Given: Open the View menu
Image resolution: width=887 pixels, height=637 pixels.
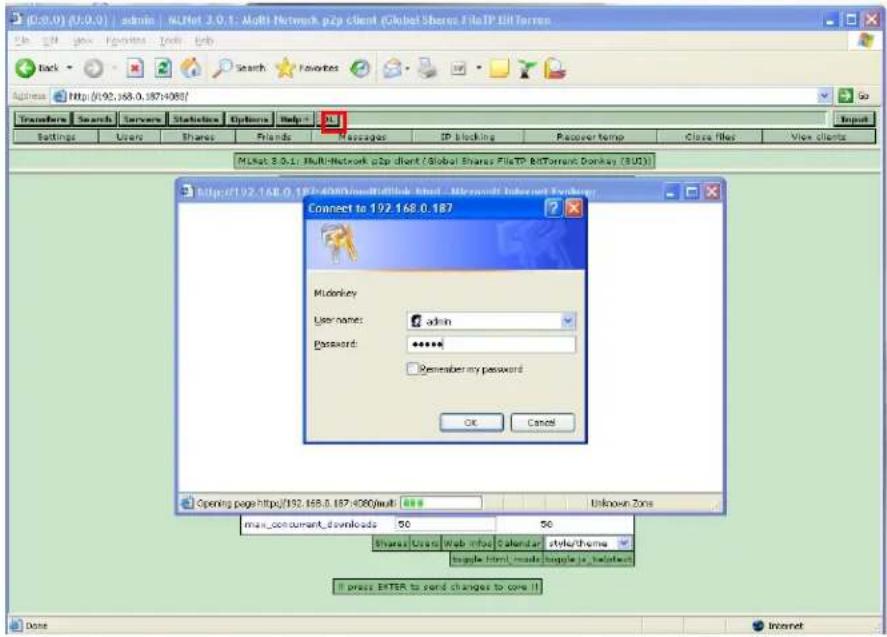Looking at the screenshot, I should click(x=83, y=41).
